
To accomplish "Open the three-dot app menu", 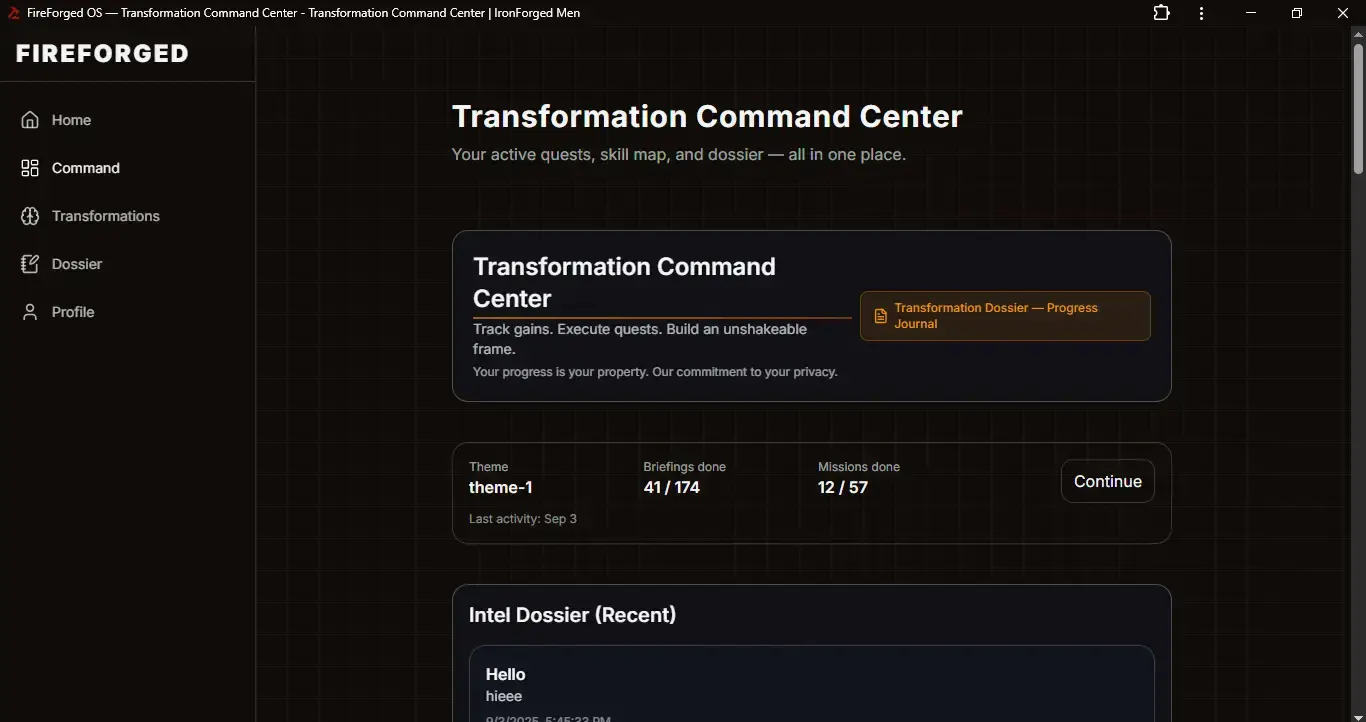I will [1201, 13].
